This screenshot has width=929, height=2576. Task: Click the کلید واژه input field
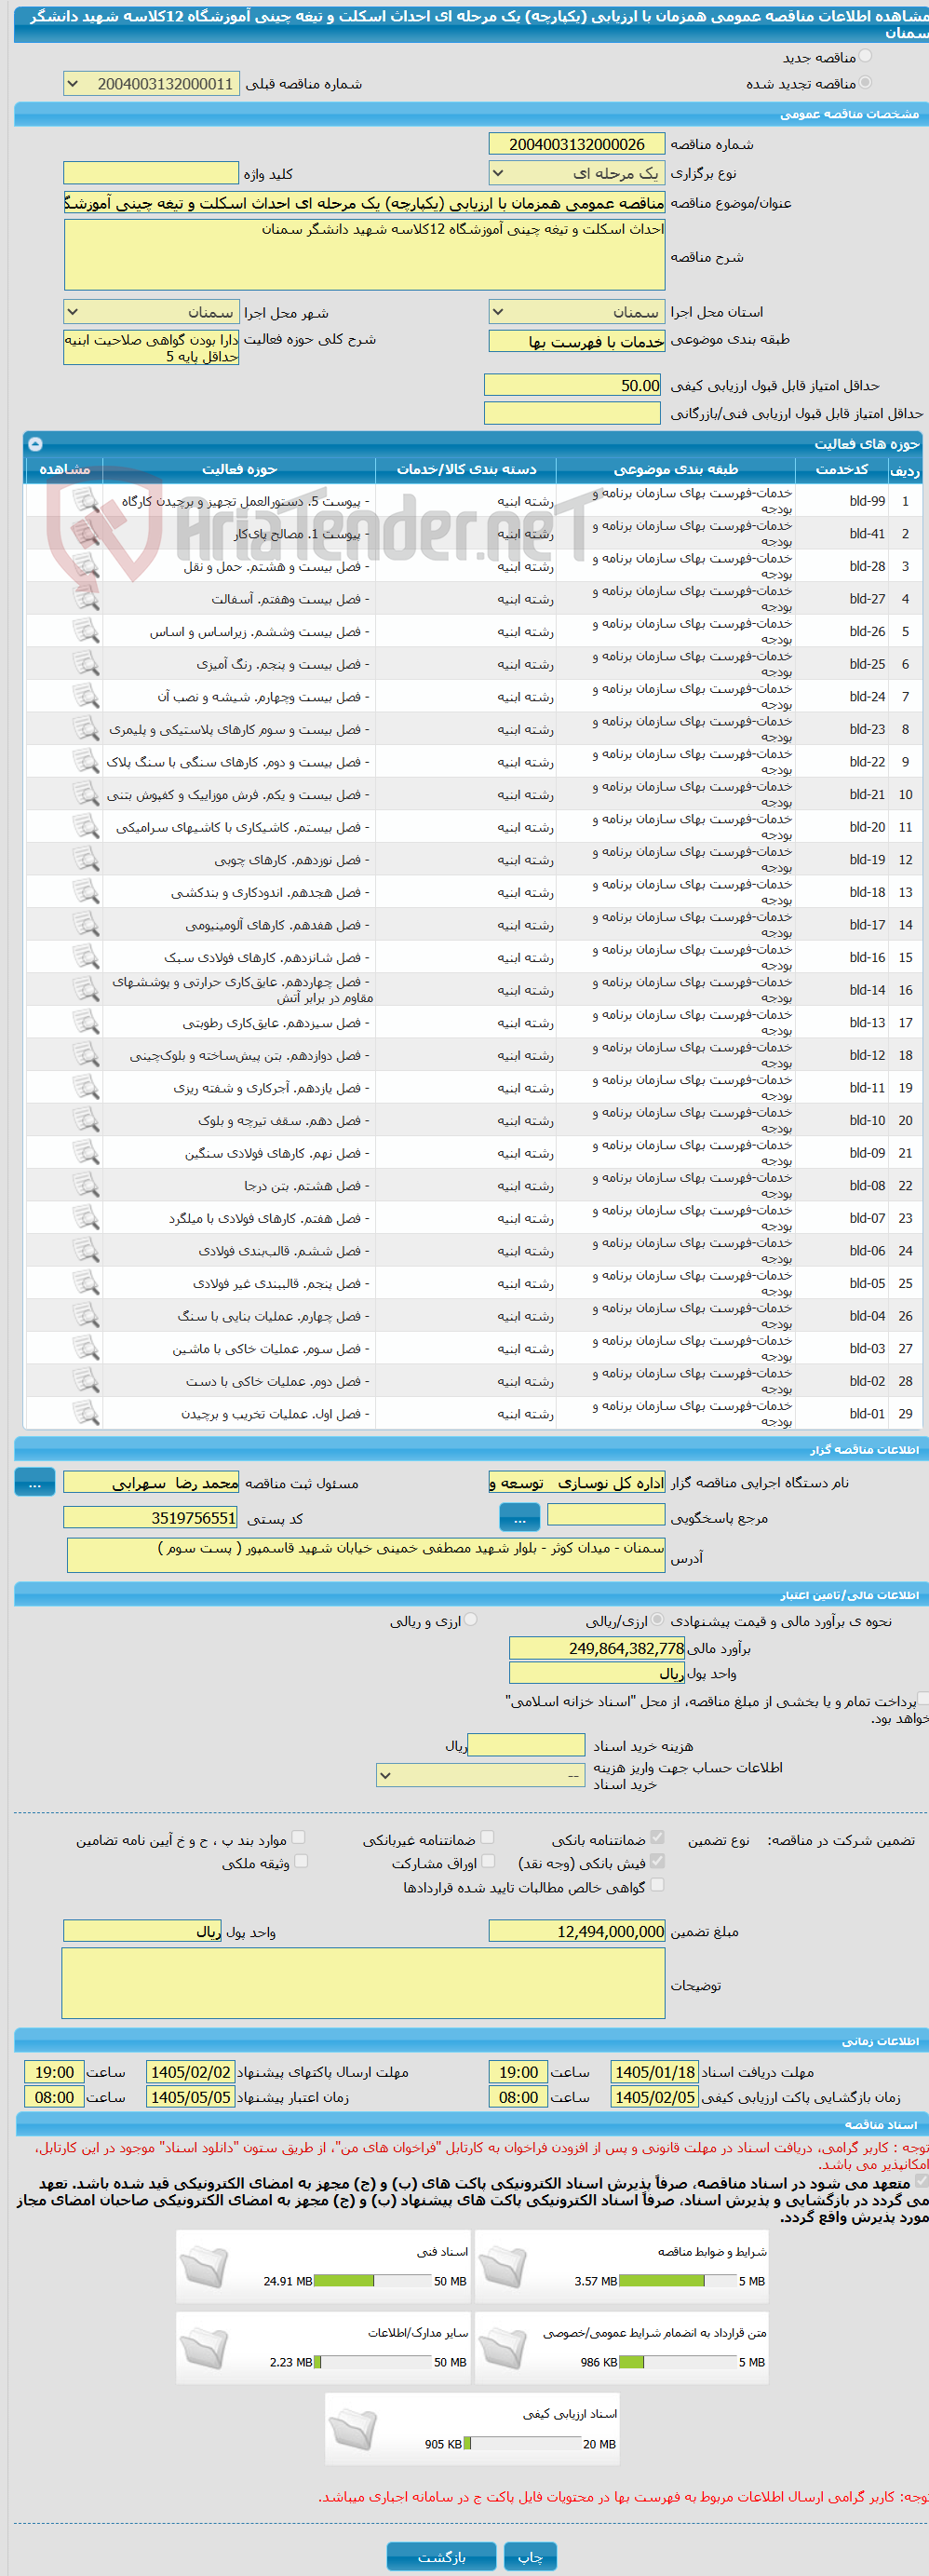[151, 173]
